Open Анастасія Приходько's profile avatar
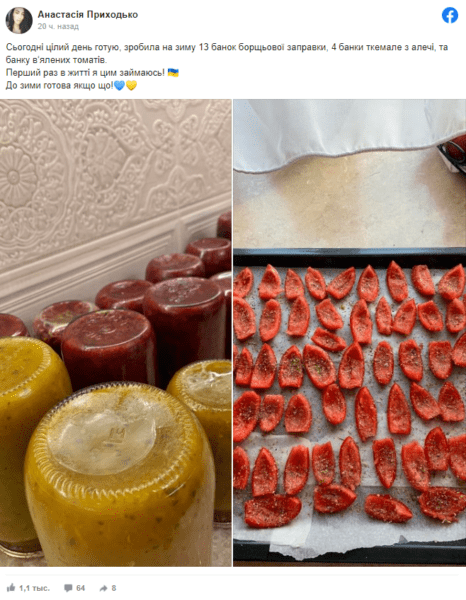This screenshot has width=466, height=600. tap(19, 20)
